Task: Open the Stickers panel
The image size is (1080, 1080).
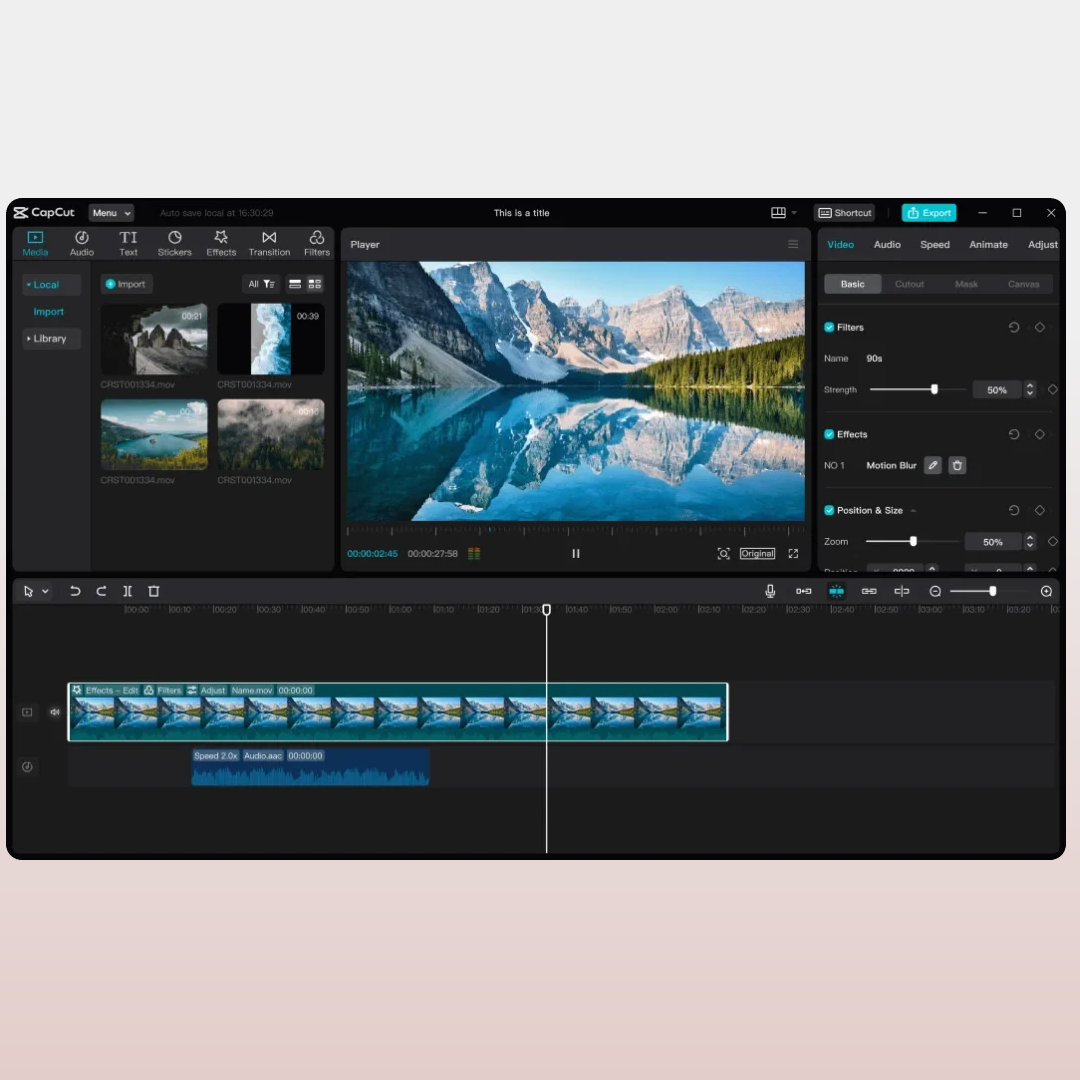Action: pos(174,244)
